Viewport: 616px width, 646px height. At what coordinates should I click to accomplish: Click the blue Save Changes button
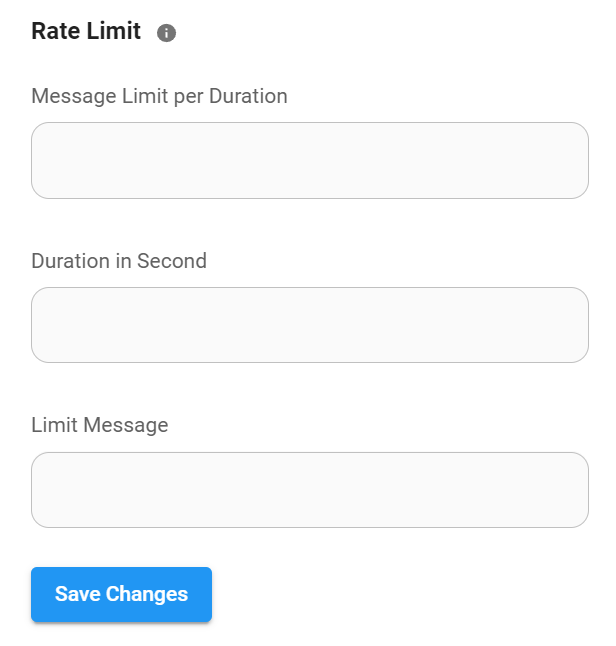[x=121, y=594]
